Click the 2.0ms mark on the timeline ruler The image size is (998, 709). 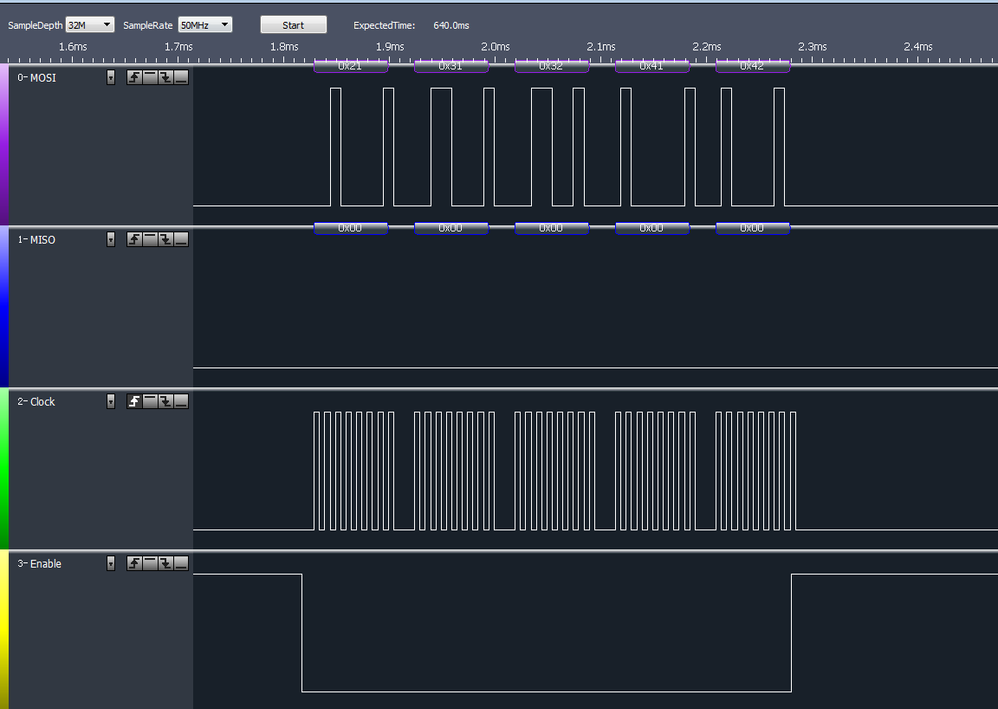click(496, 46)
